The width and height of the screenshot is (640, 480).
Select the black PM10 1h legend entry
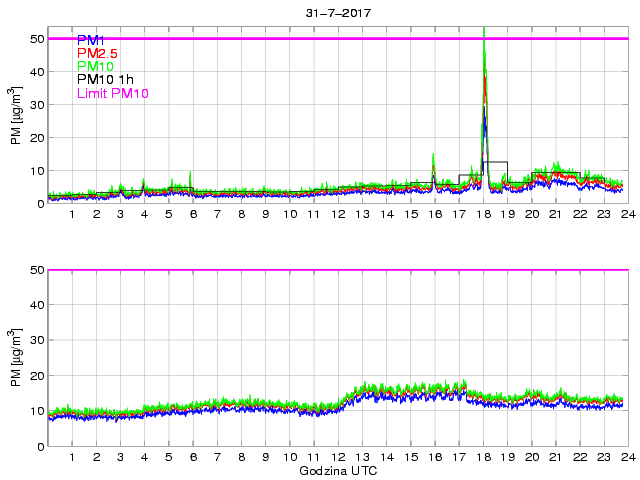105,80
